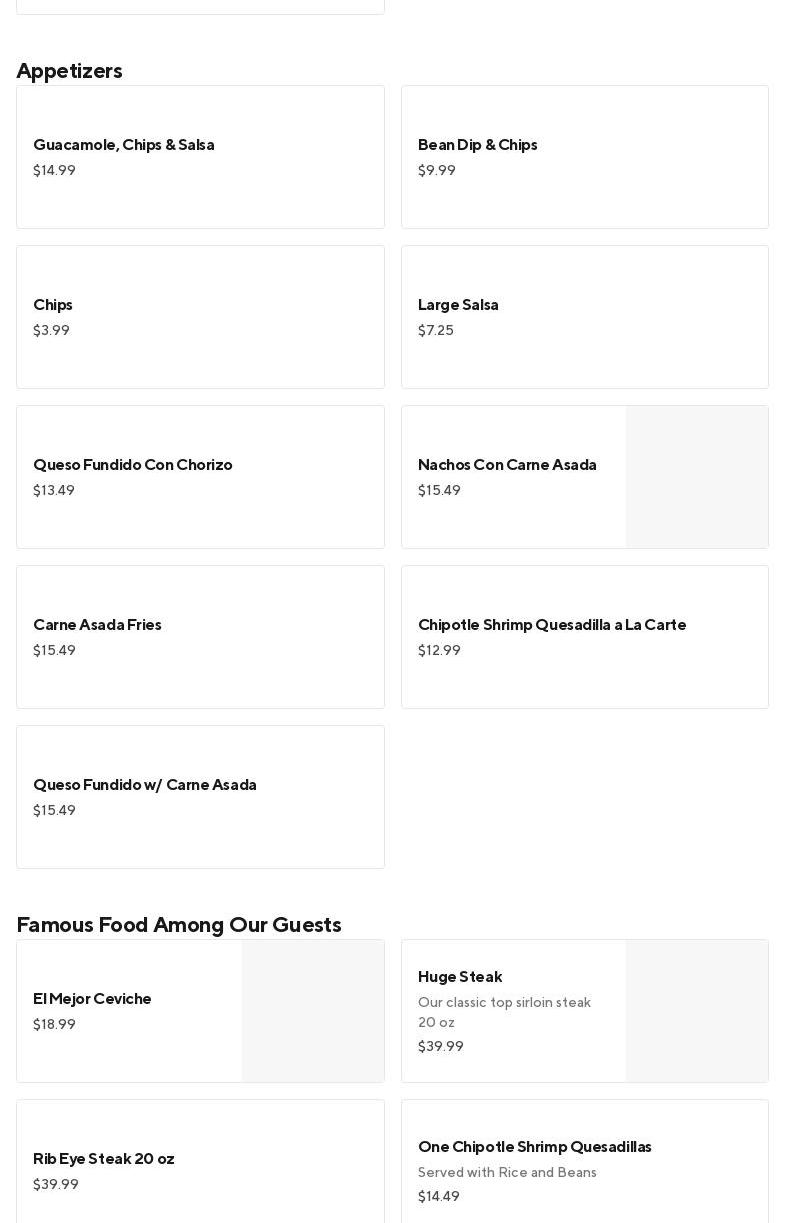
Task: Choose the $3.99 Chips appetizer
Action: [200, 317]
